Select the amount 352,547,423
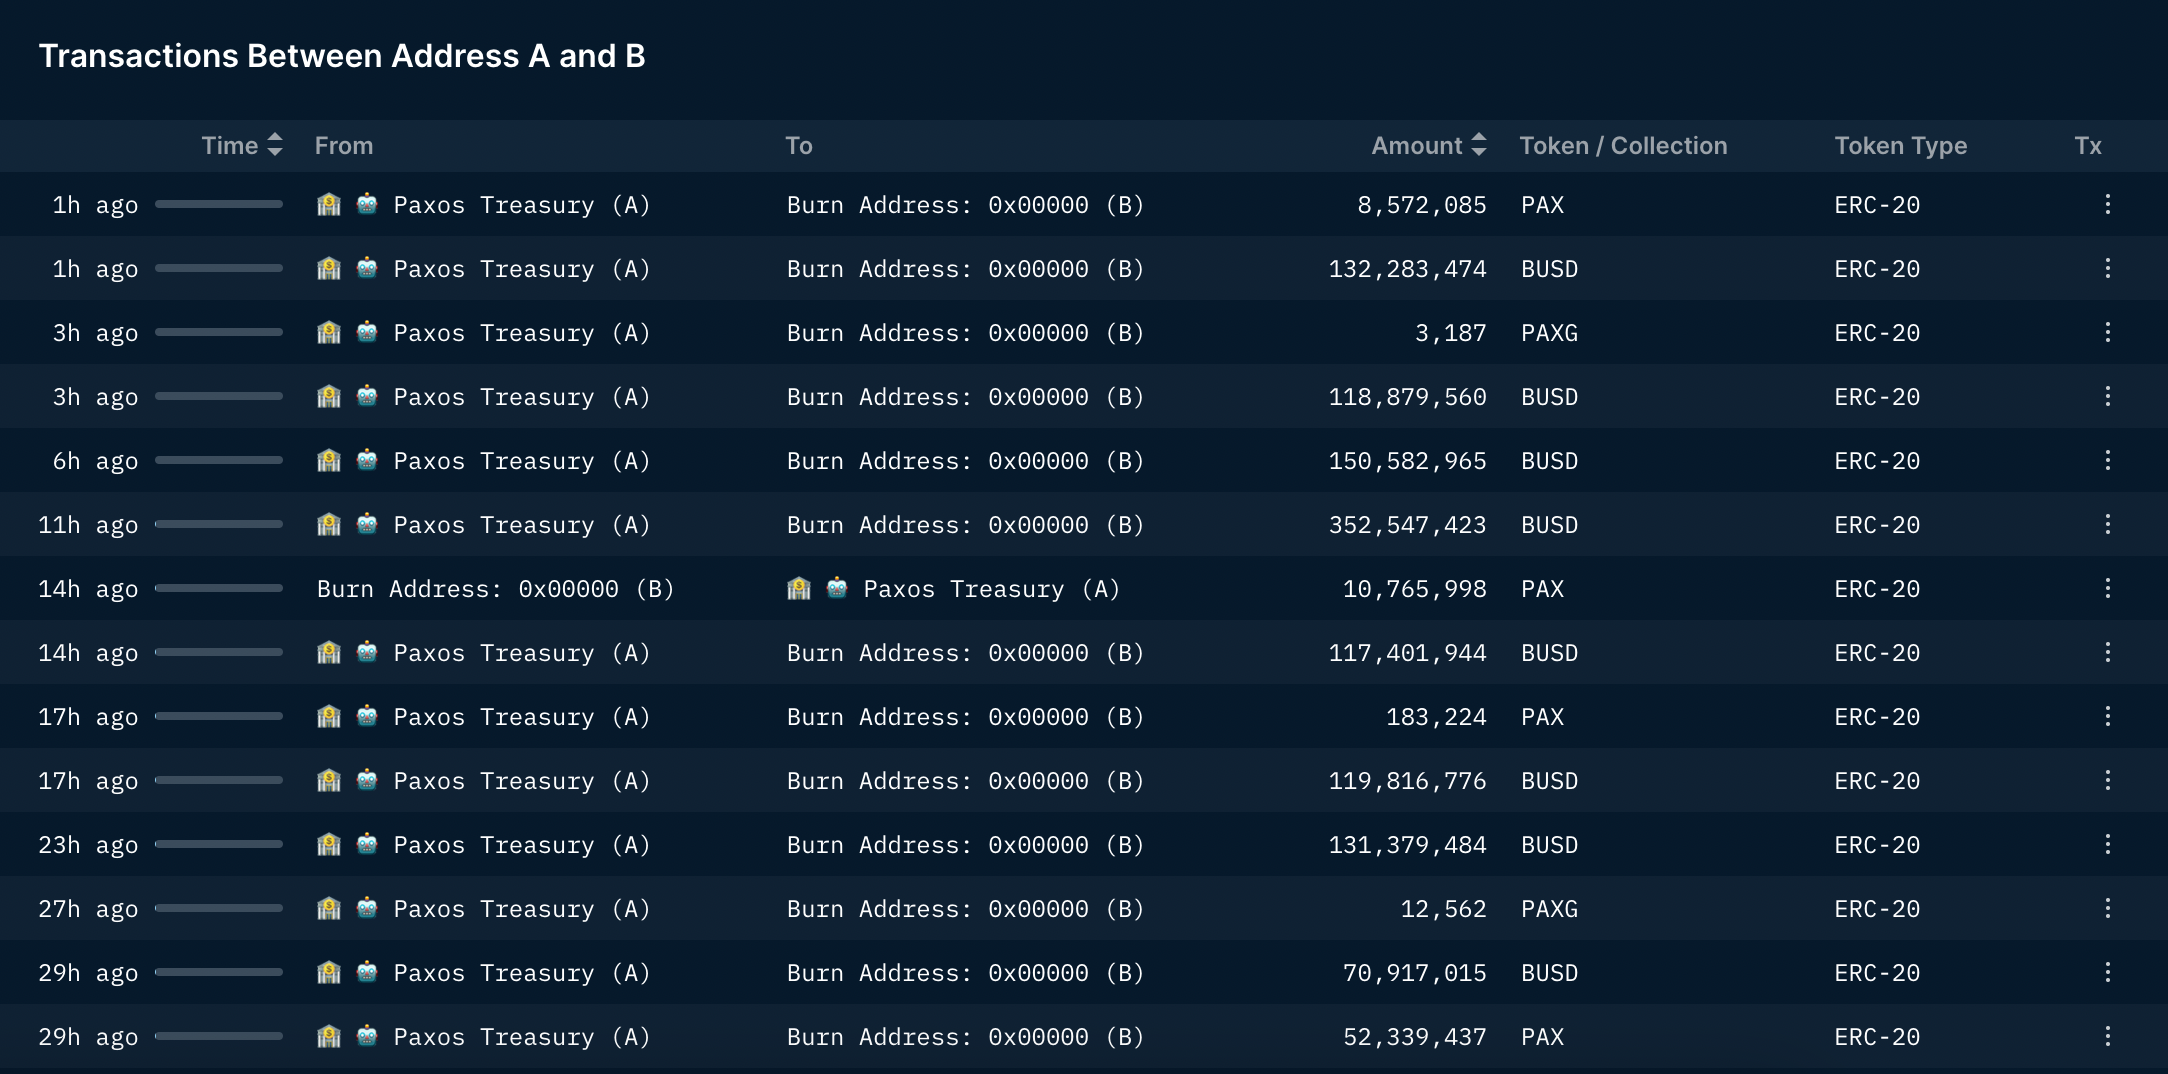Image resolution: width=2168 pixels, height=1074 pixels. (x=1407, y=525)
